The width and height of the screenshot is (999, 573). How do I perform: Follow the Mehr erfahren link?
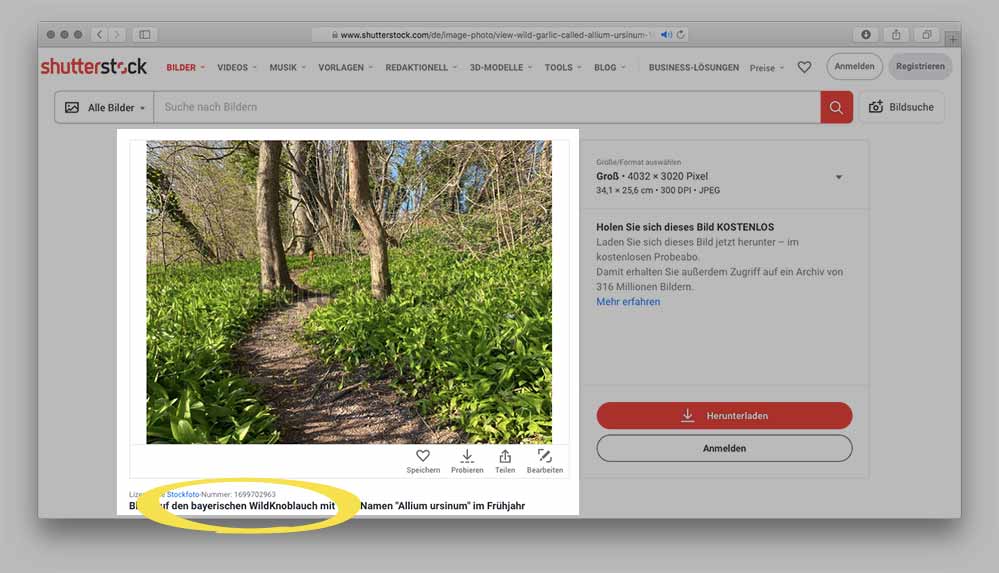628,301
